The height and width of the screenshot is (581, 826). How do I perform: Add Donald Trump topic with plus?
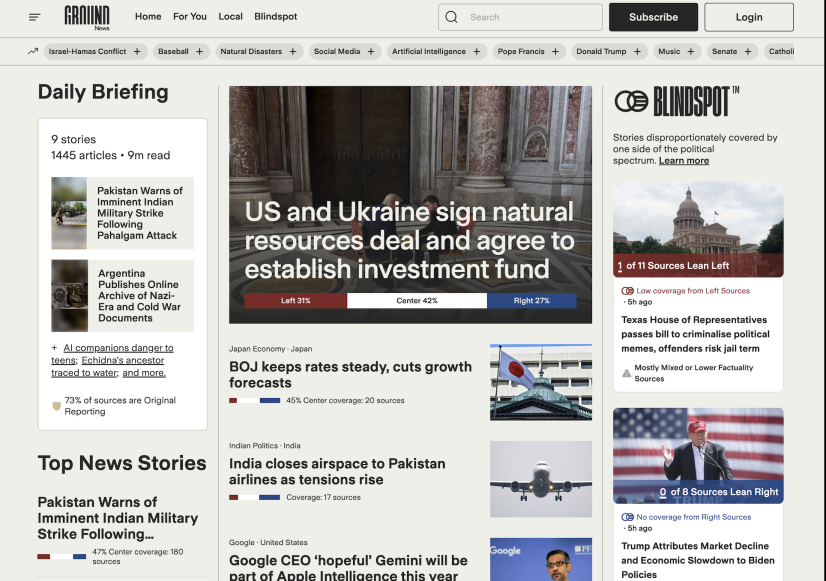coord(637,52)
